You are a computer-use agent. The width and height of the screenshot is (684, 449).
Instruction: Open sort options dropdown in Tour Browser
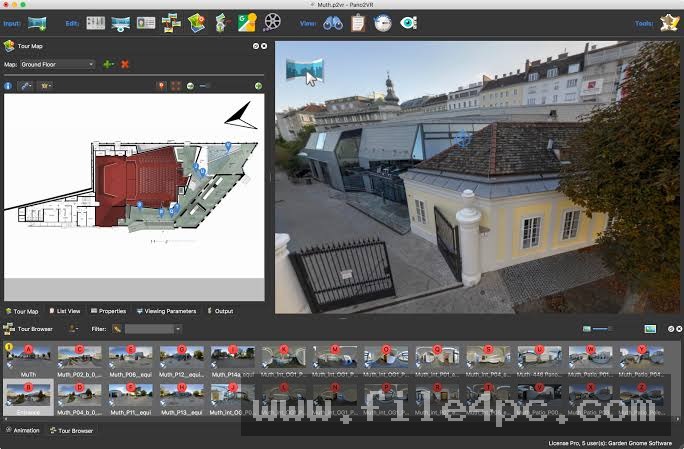tap(73, 329)
